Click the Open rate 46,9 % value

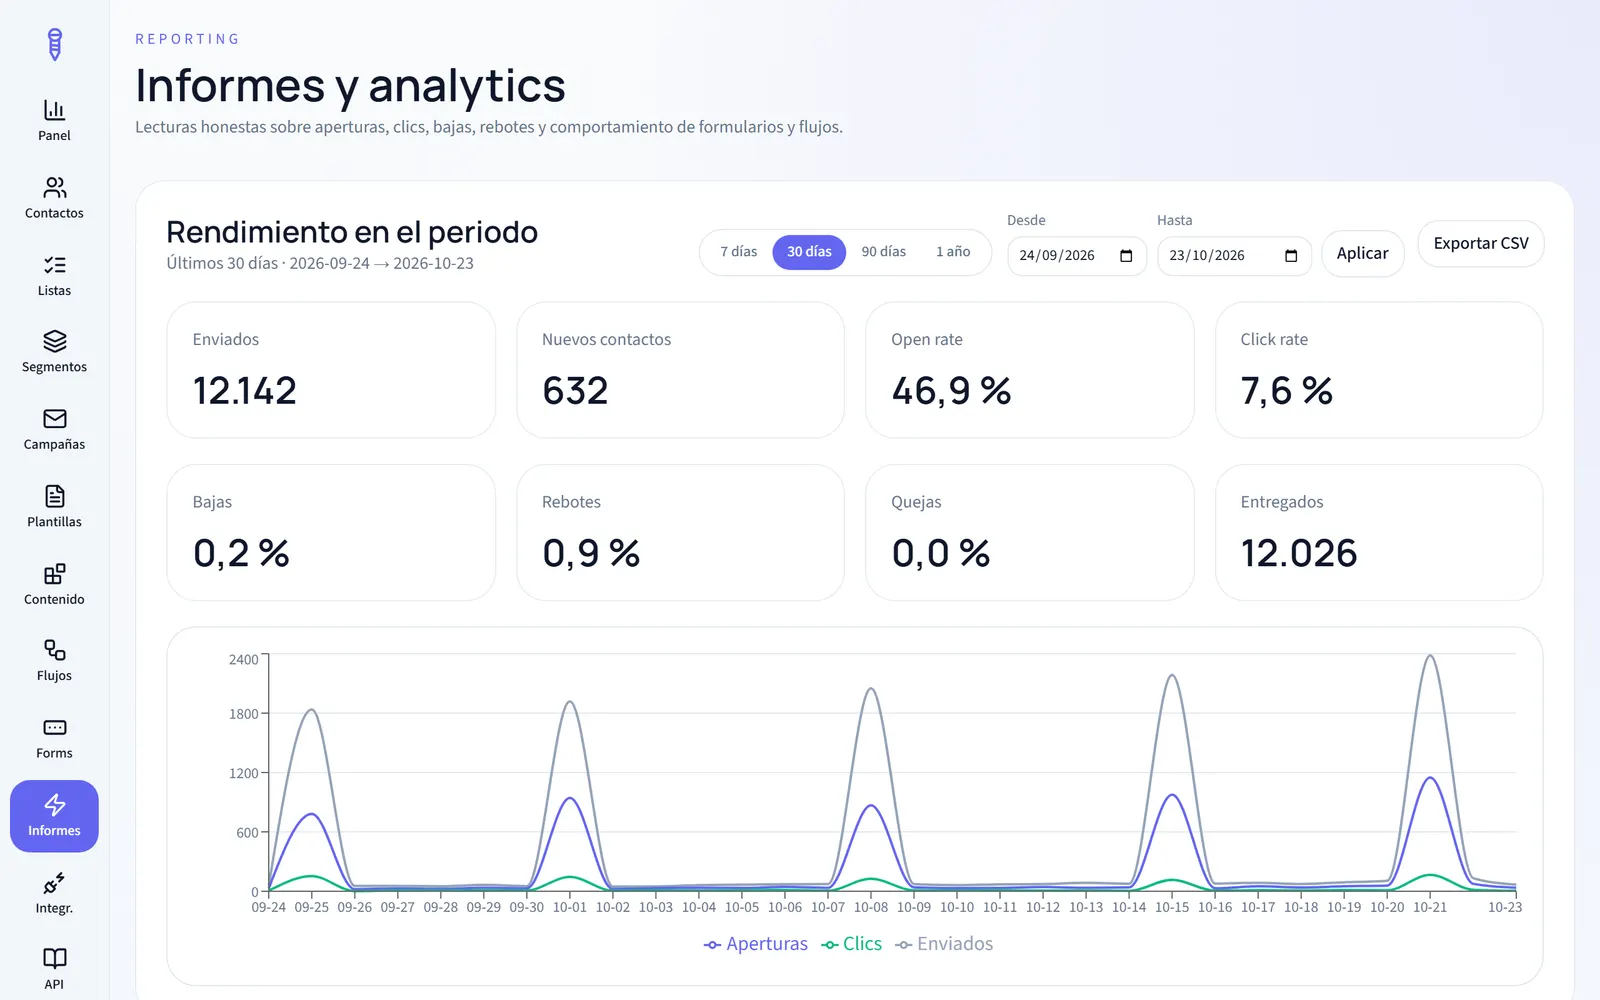tap(951, 391)
